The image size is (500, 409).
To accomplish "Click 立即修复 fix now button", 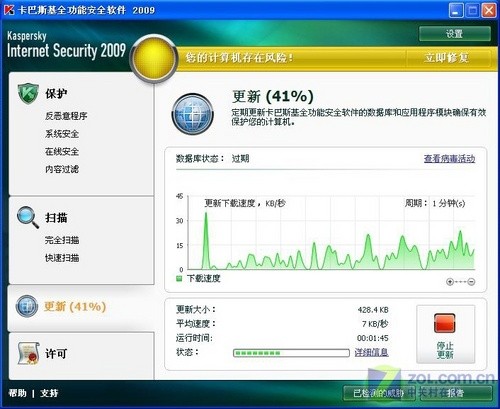I will tap(446, 58).
